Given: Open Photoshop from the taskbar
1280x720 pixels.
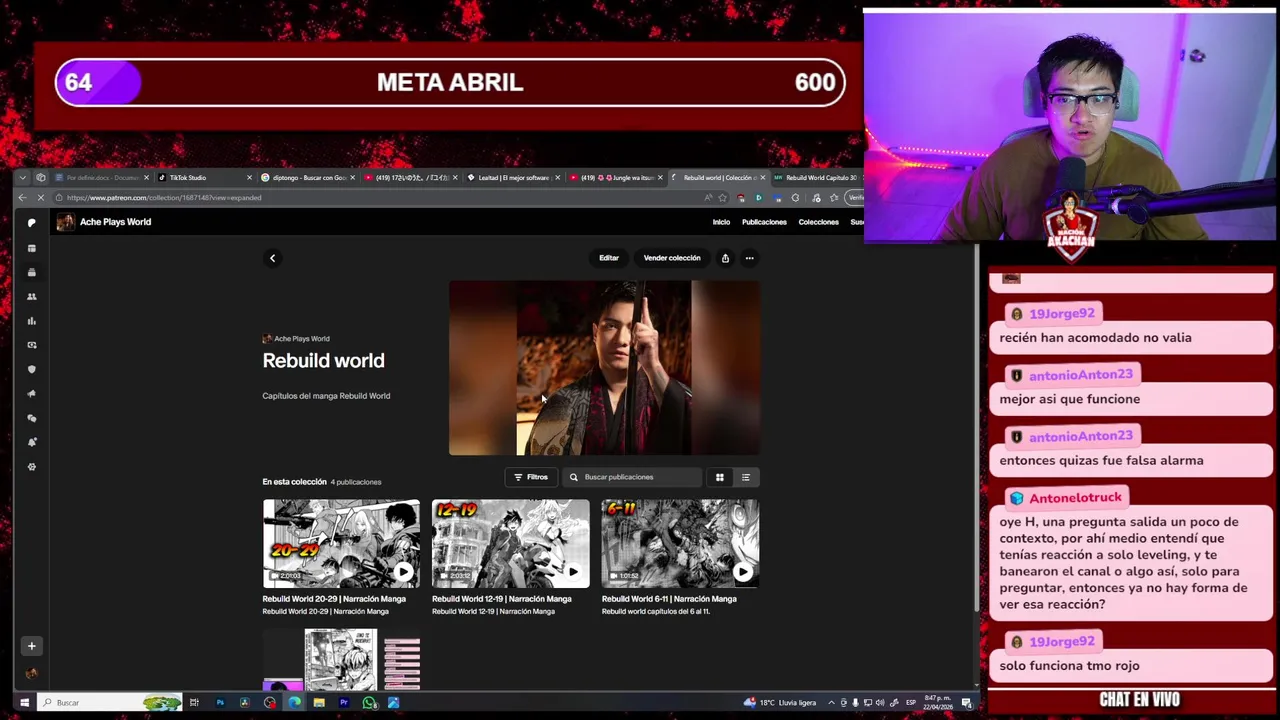Looking at the screenshot, I should click(x=220, y=703).
